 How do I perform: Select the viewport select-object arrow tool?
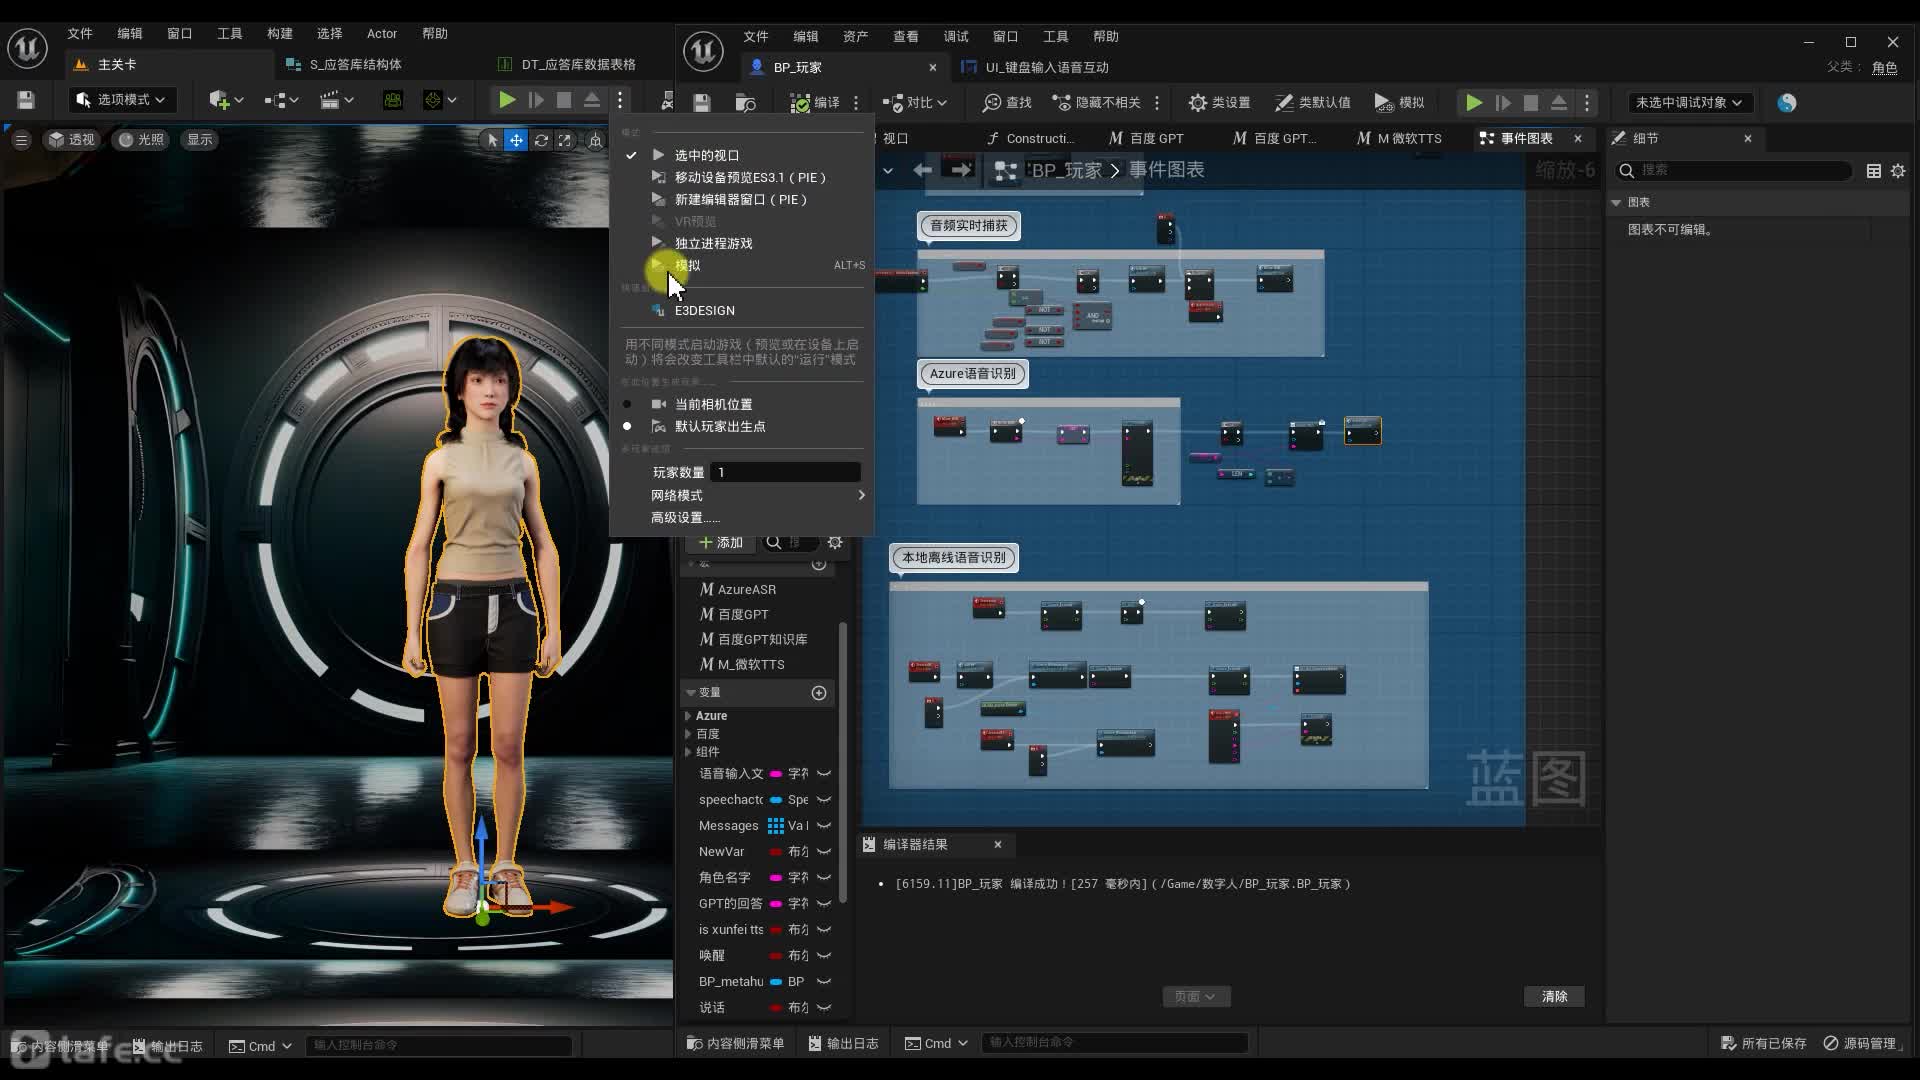tap(492, 140)
